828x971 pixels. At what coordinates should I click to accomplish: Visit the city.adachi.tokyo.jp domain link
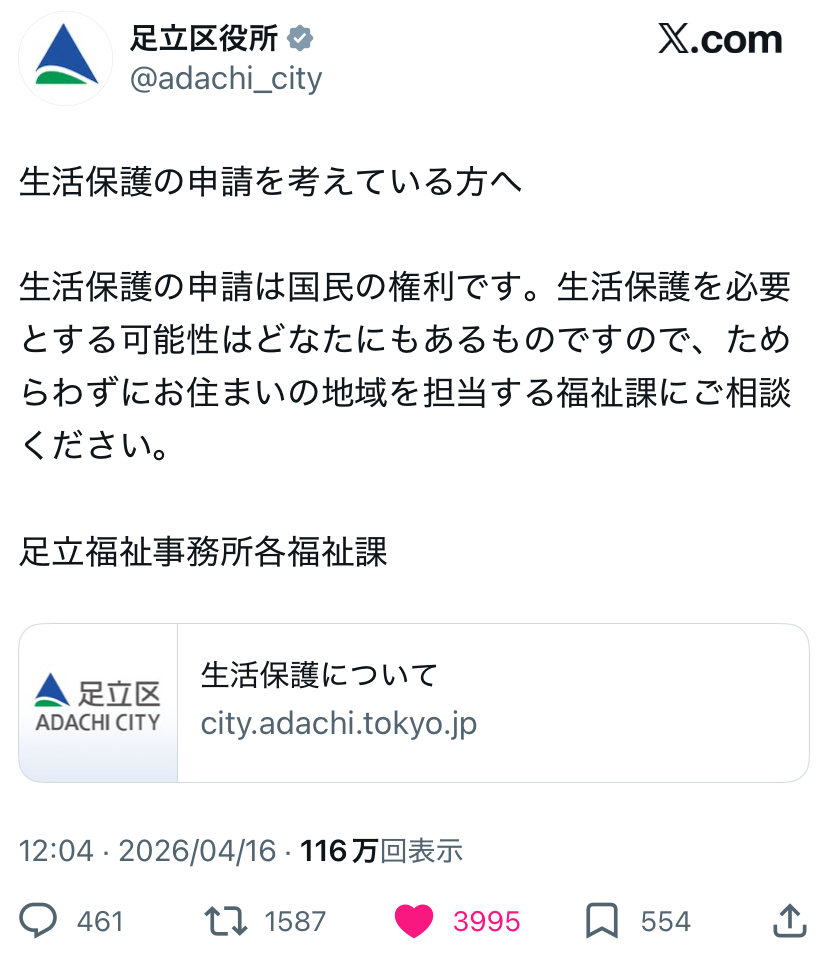point(339,723)
